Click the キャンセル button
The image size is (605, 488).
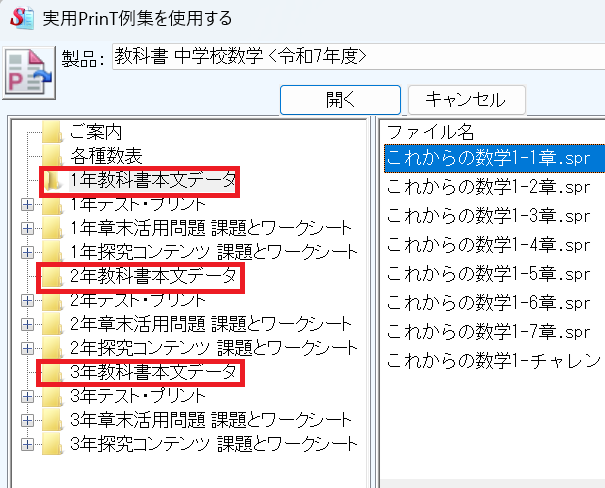click(466, 100)
